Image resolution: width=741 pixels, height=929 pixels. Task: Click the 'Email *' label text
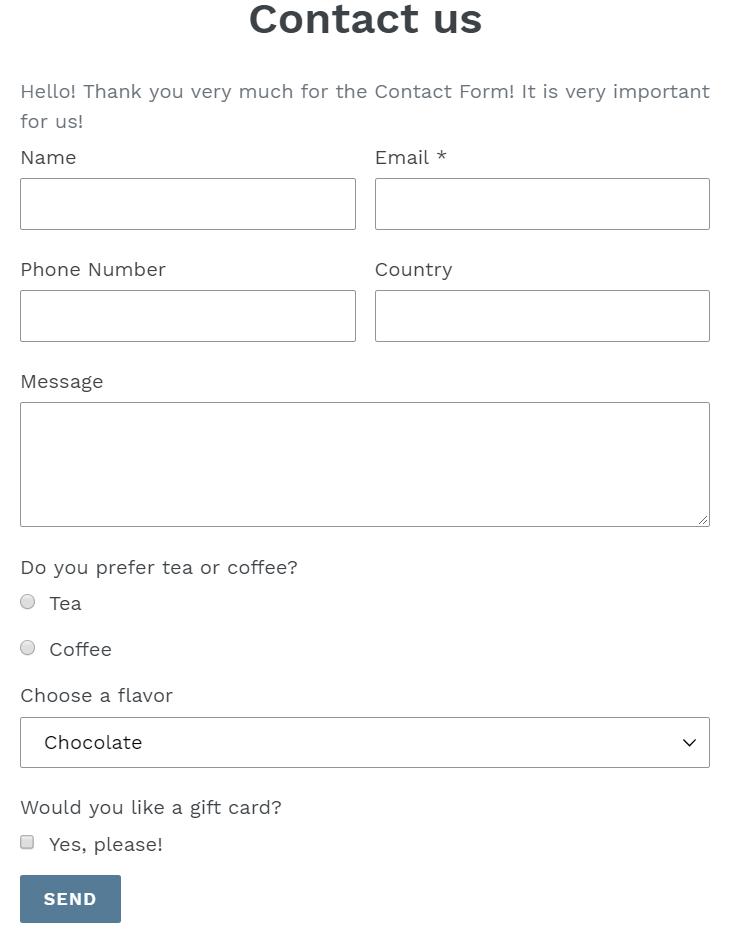(x=410, y=157)
